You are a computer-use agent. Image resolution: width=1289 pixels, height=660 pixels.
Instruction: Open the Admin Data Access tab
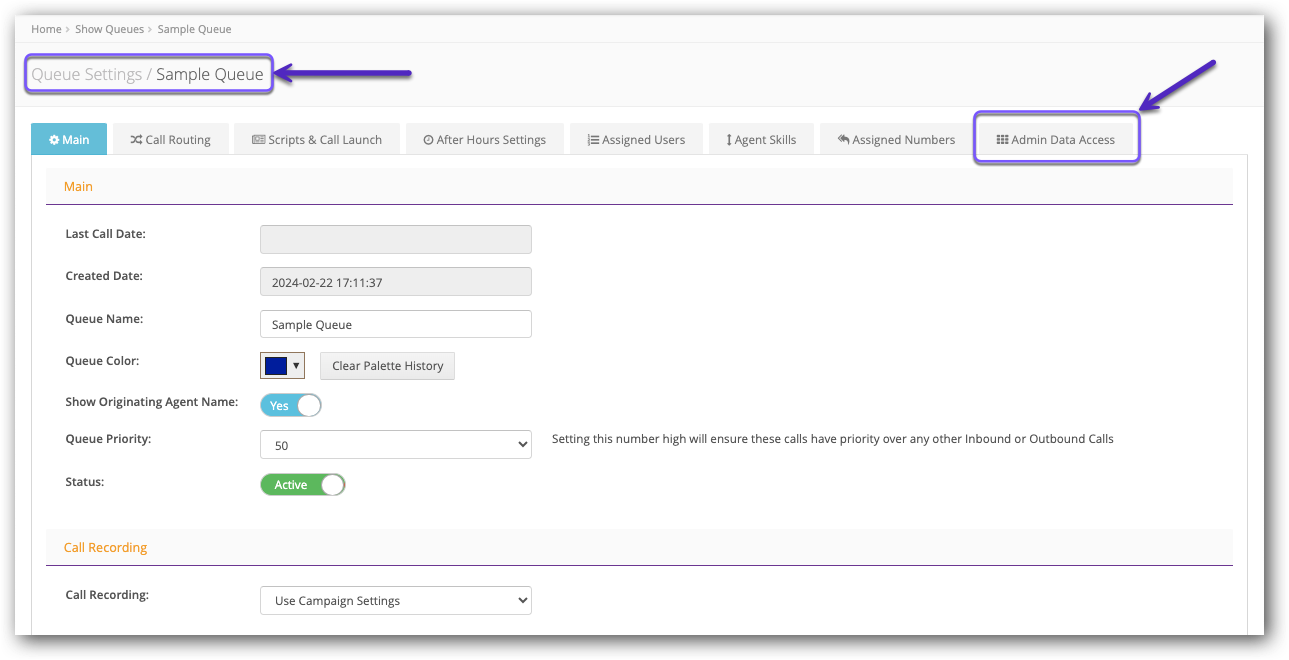[x=1056, y=139]
